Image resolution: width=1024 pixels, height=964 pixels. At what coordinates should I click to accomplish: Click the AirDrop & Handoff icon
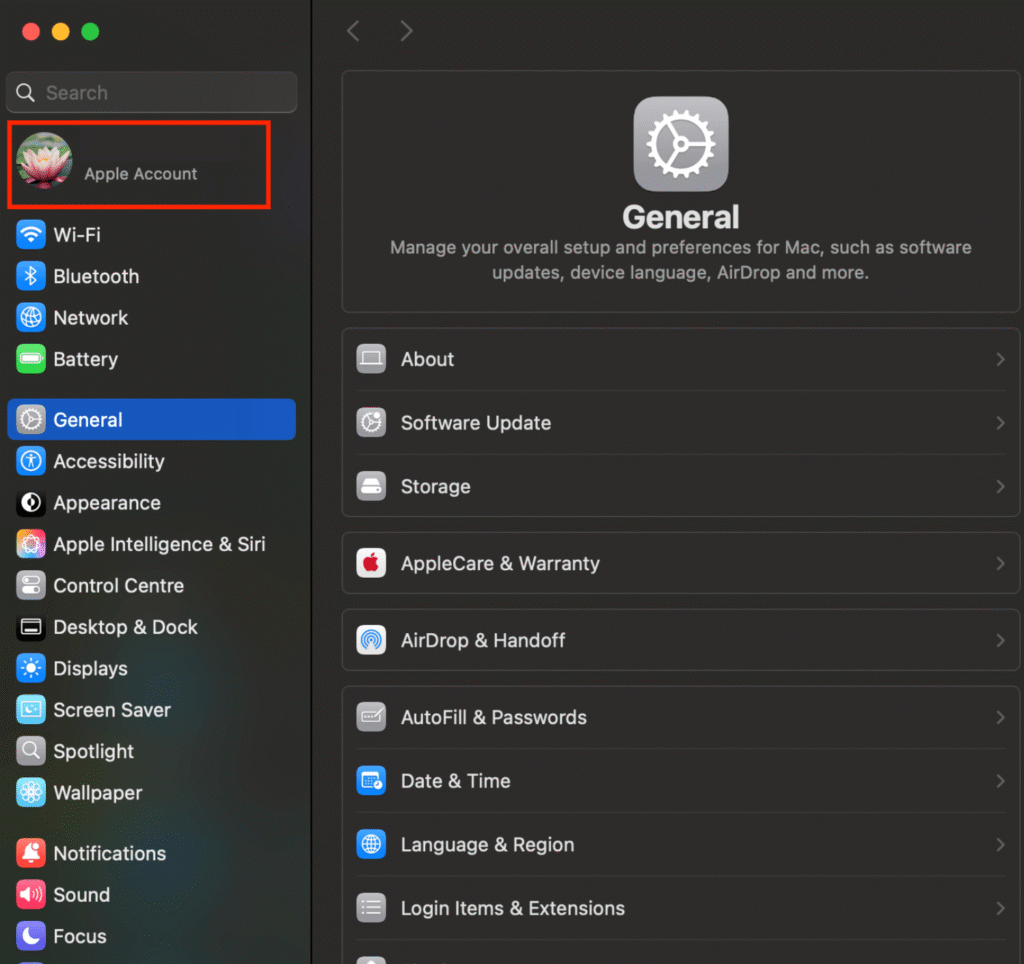pos(371,640)
